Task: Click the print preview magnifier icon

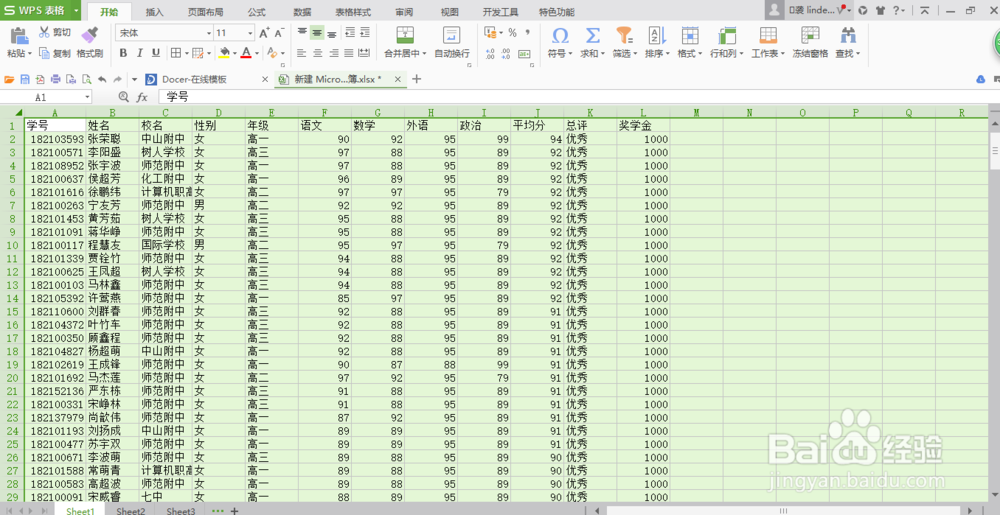Action: (x=86, y=79)
